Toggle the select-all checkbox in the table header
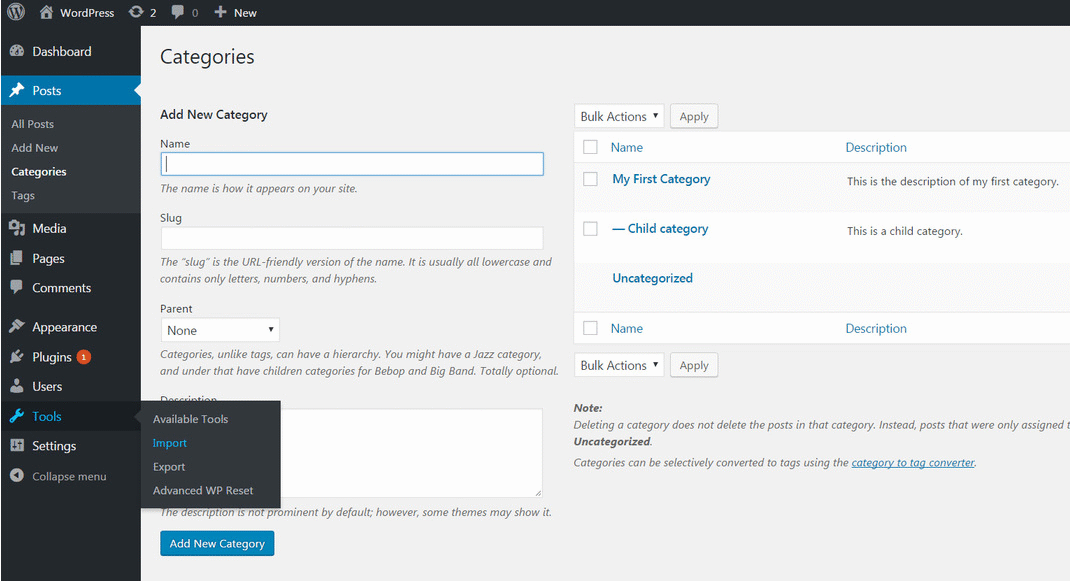Screen dimensions: 1070x581 (x=590, y=147)
